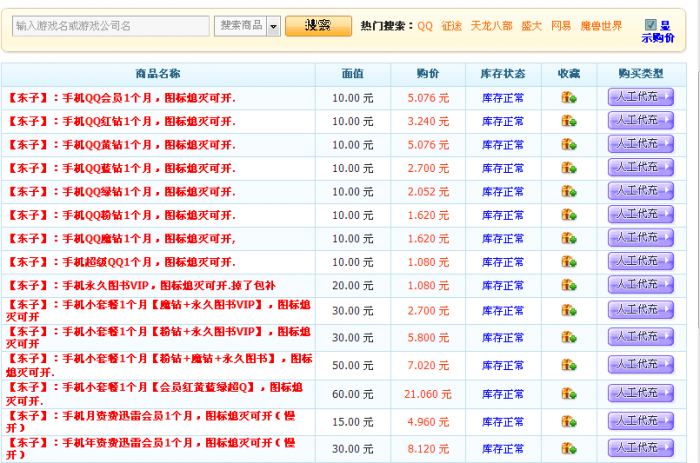
Task: Open product 【东子】手机QQ会员1个月
Action: (121, 98)
